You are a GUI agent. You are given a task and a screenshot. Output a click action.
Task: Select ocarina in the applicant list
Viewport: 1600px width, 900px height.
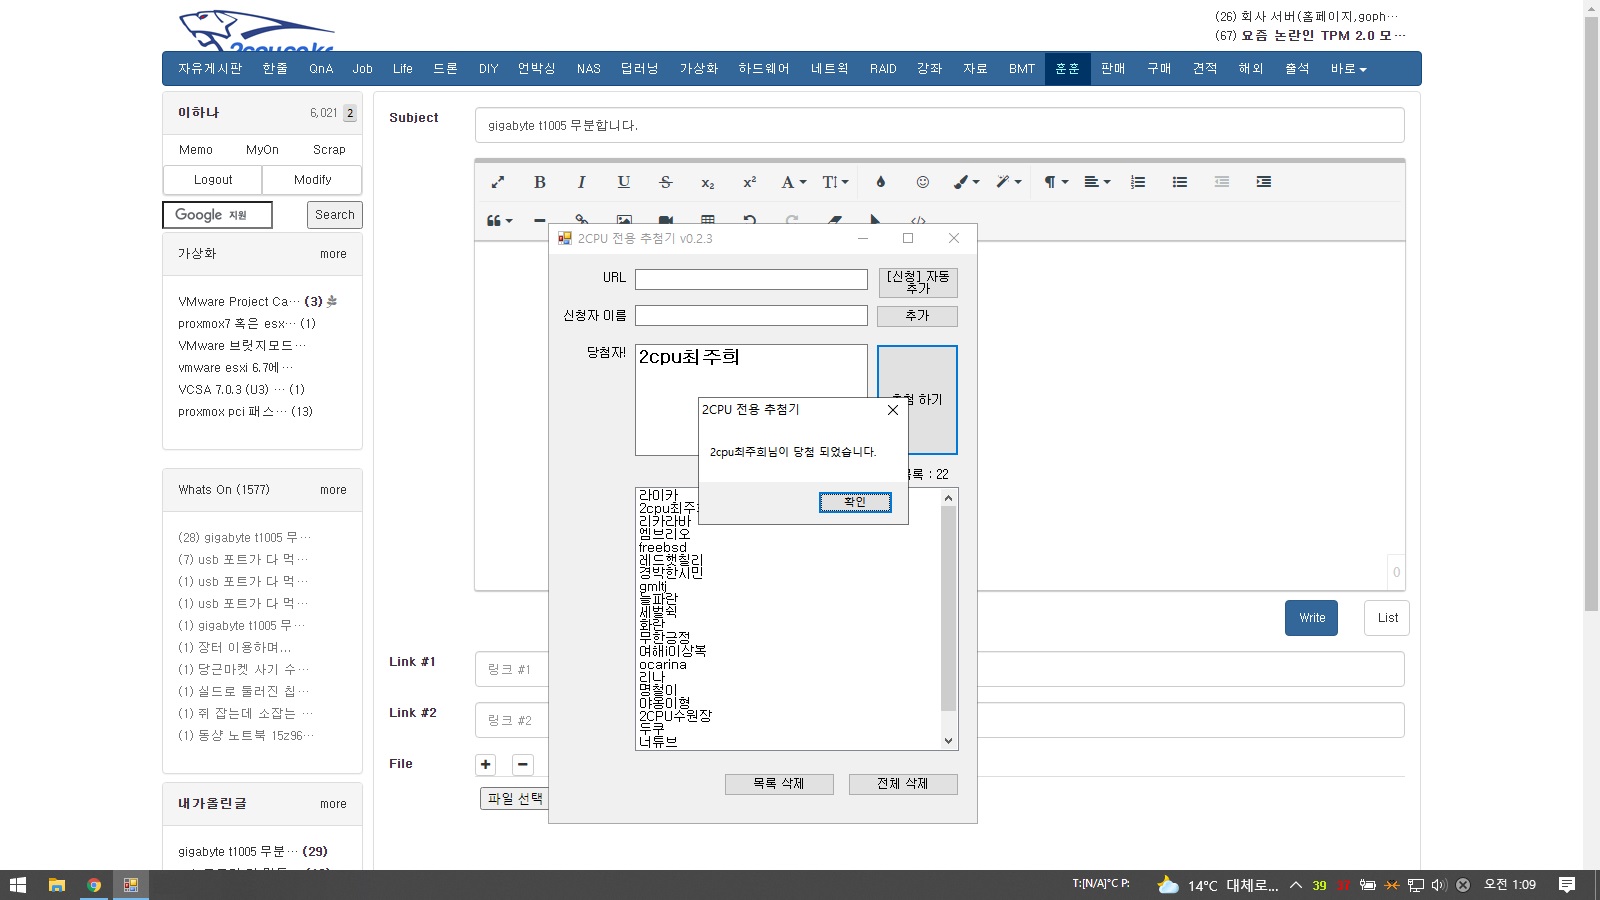(x=663, y=664)
